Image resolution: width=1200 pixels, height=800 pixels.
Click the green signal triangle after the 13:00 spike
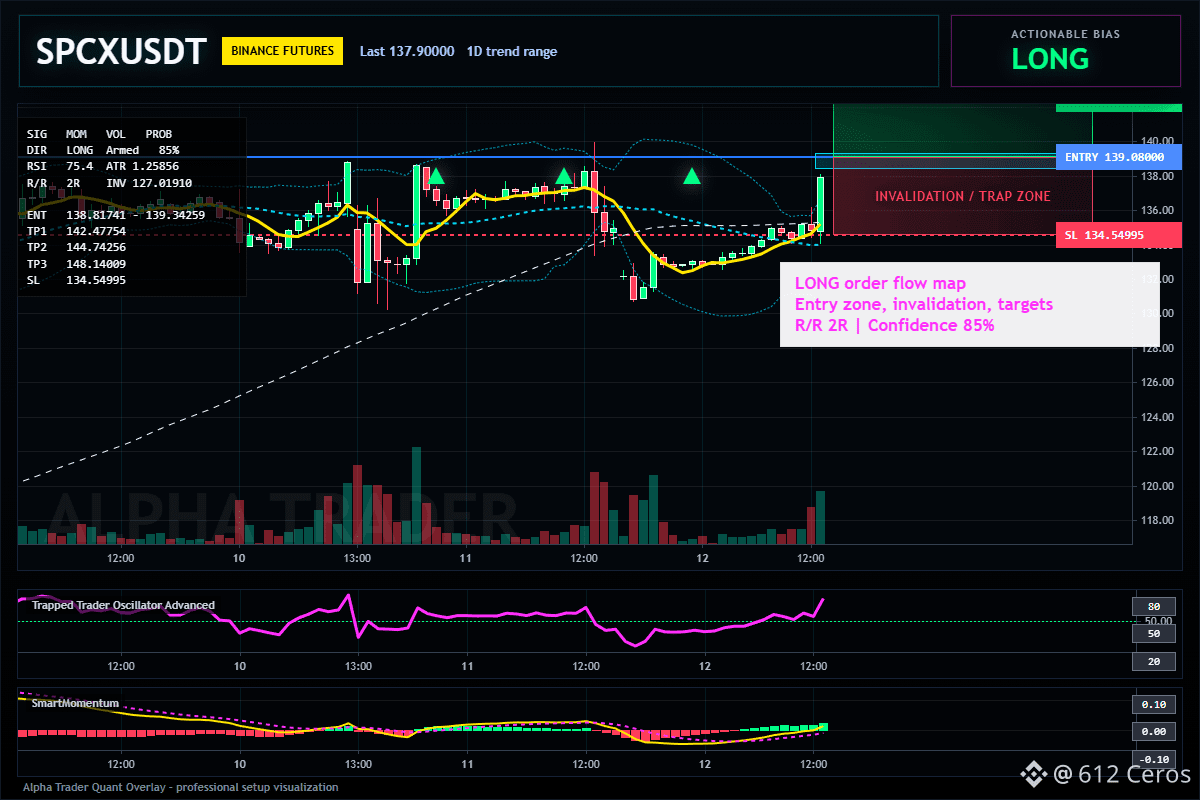436,176
